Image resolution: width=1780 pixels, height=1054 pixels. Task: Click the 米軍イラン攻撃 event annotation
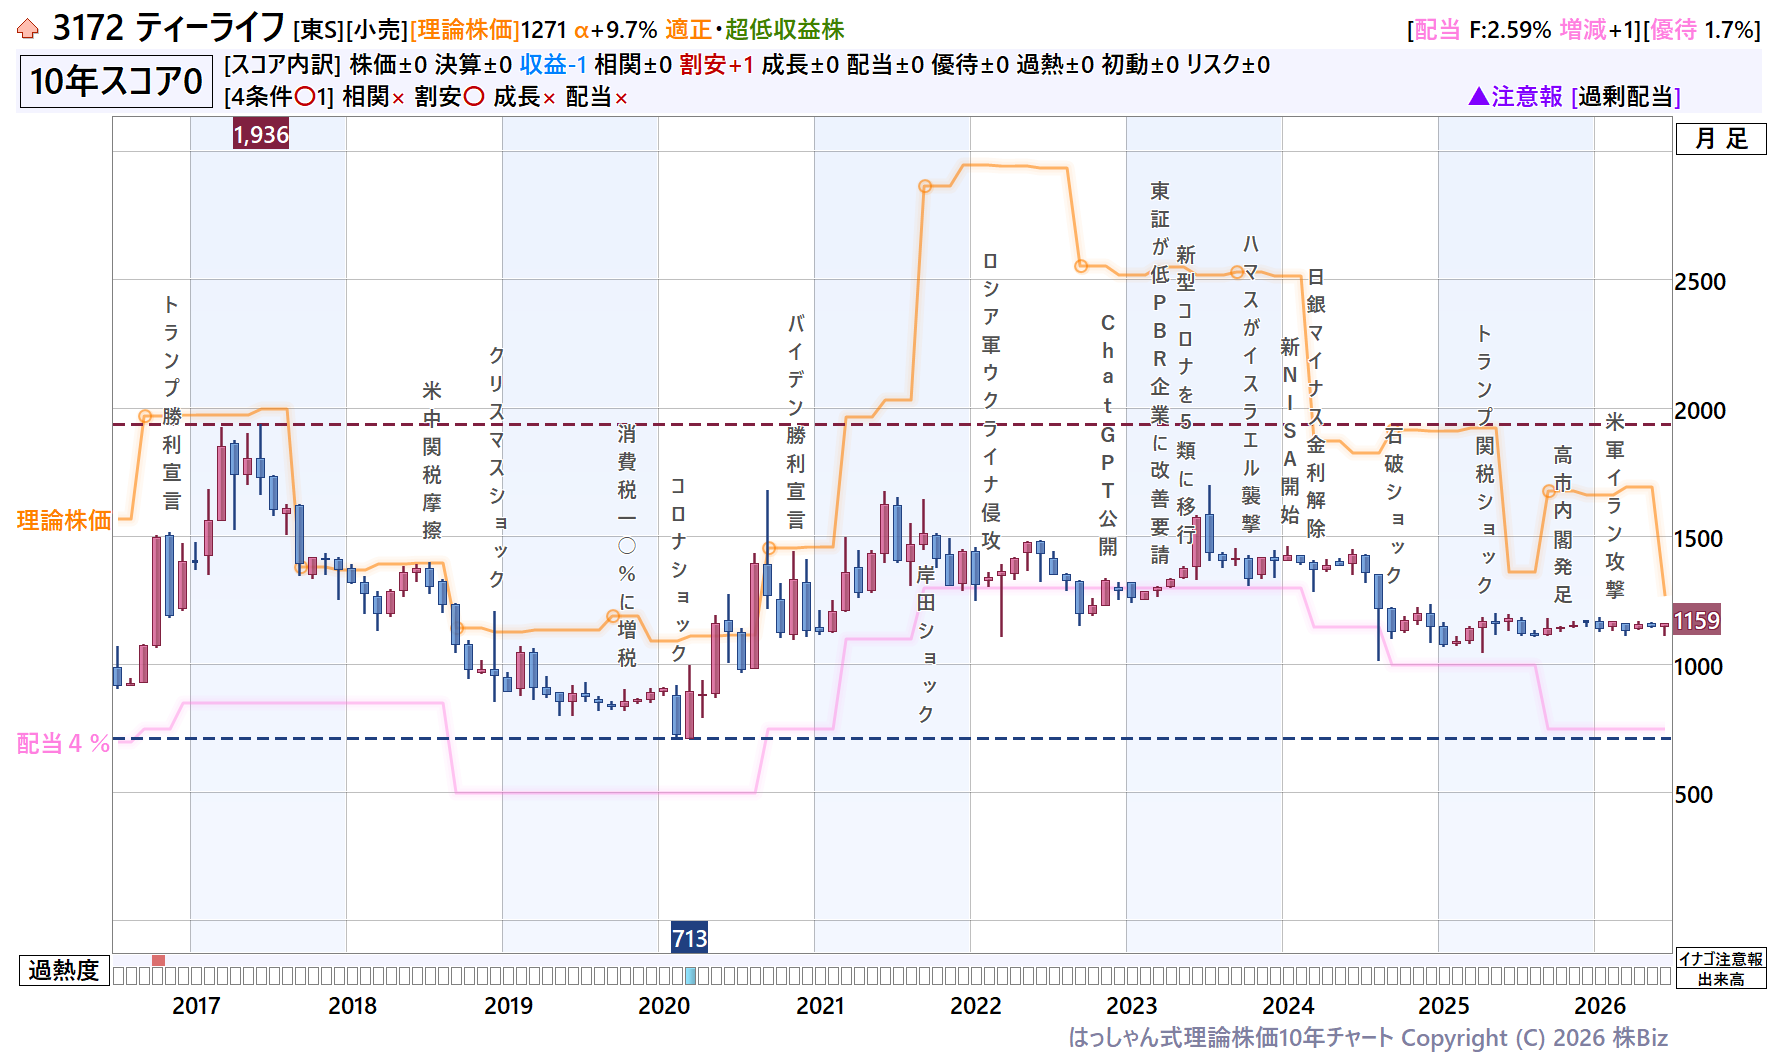1614,506
